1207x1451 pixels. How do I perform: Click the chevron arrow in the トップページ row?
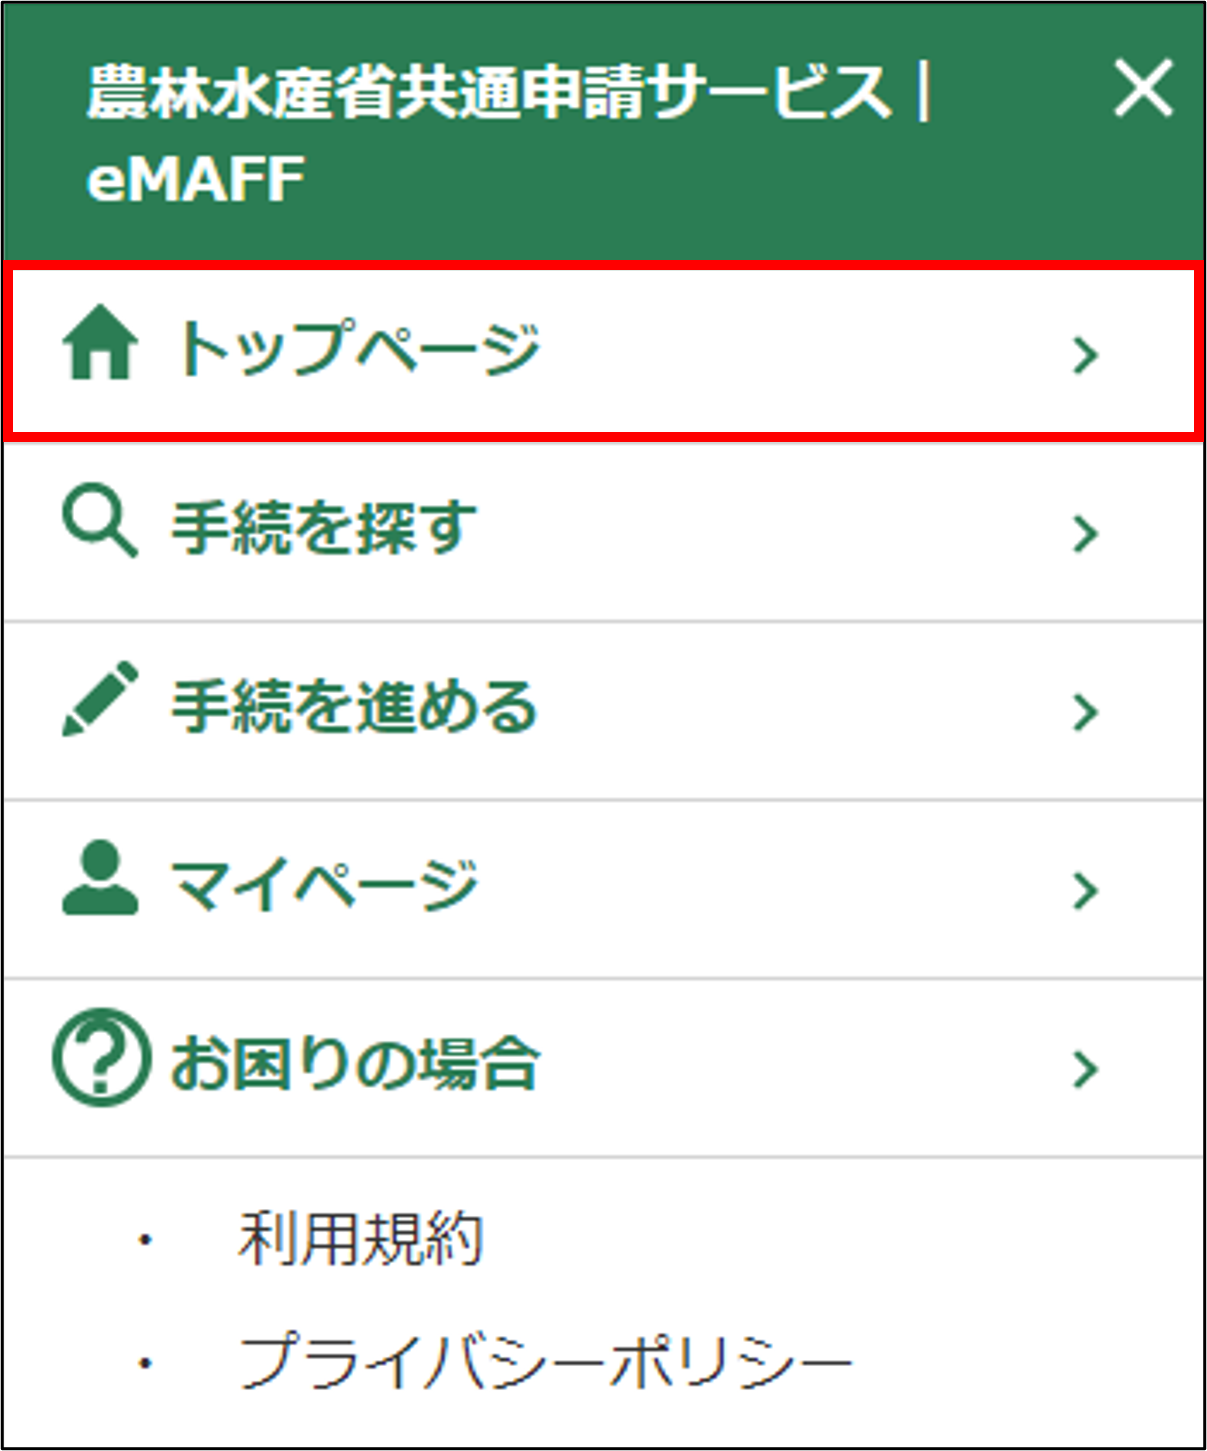1085,355
